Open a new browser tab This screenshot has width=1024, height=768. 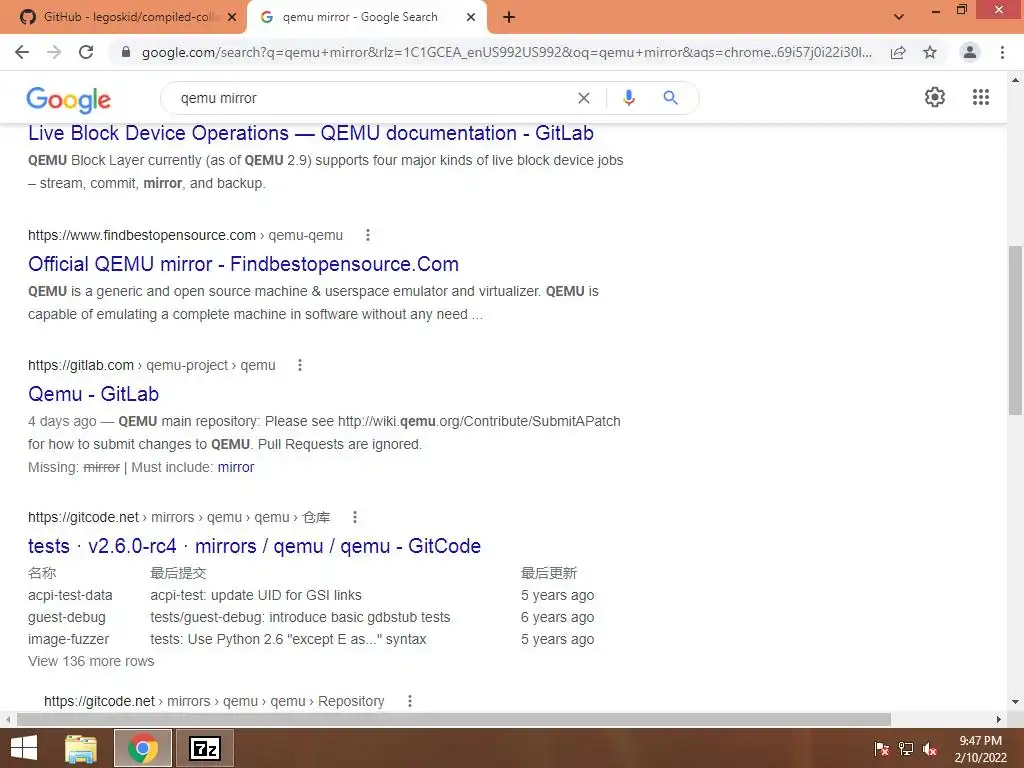click(509, 18)
